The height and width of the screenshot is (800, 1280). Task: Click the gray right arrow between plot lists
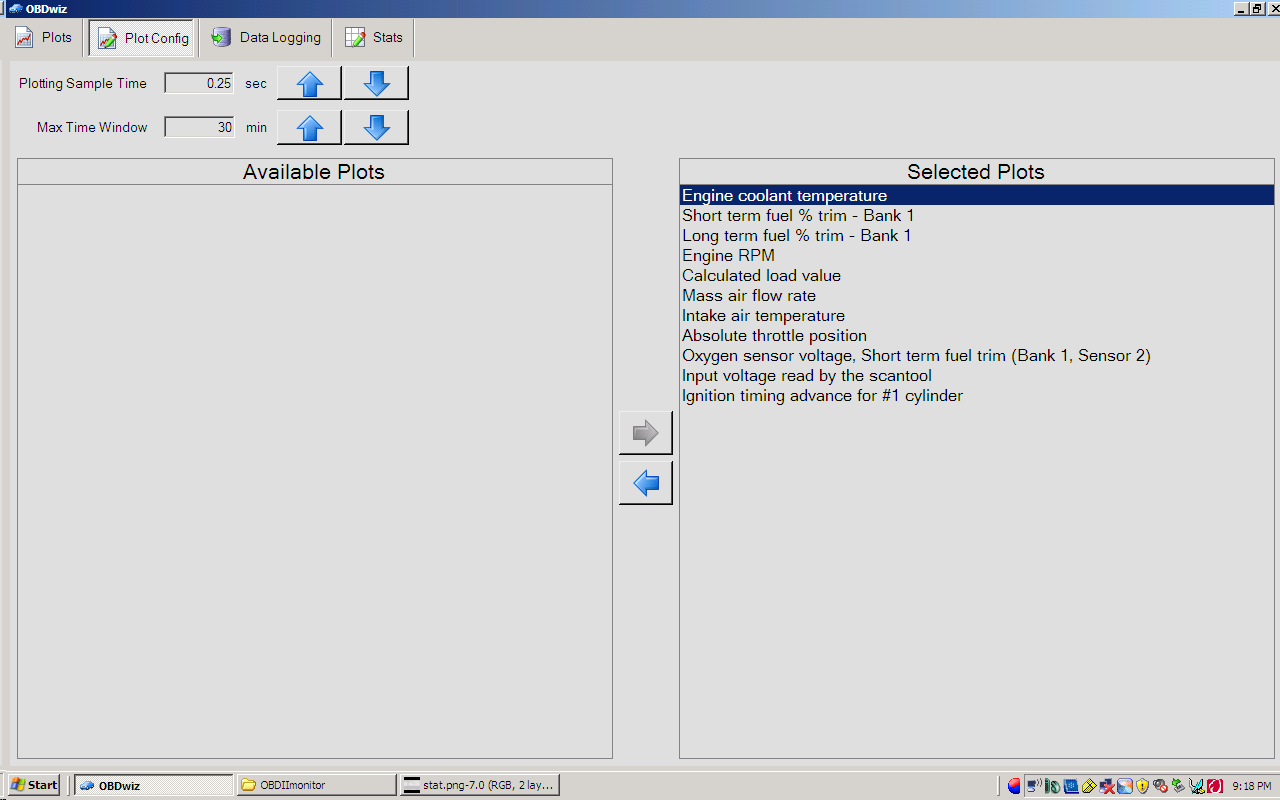click(646, 433)
